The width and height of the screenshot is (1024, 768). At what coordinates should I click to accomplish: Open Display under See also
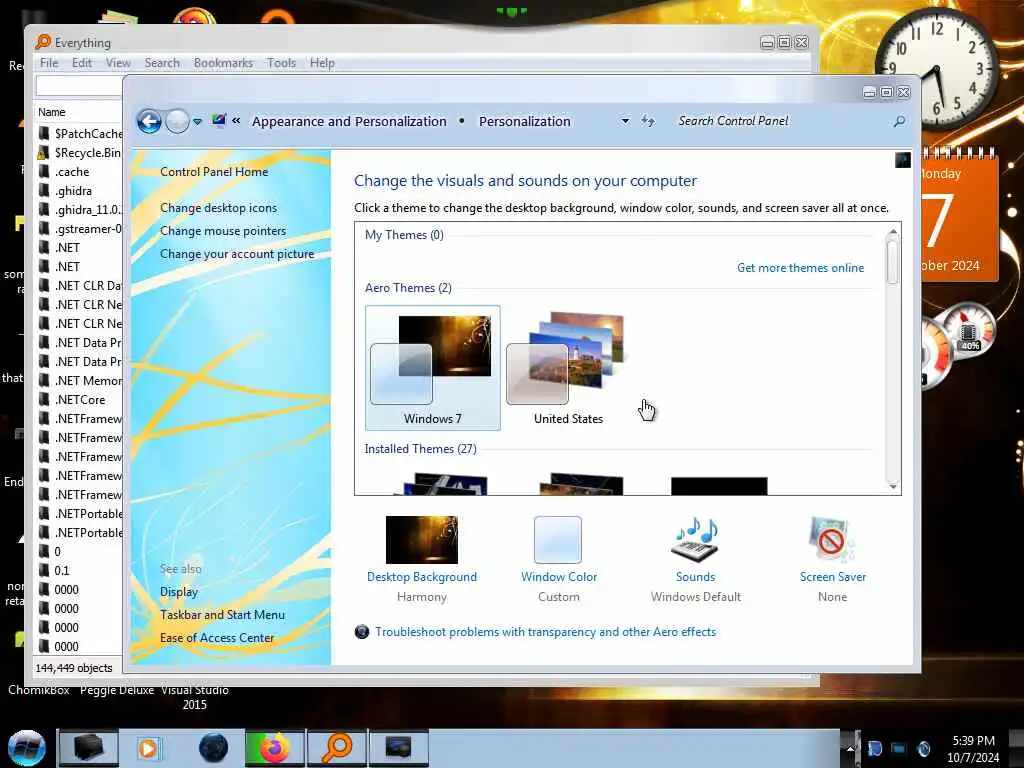tap(179, 592)
